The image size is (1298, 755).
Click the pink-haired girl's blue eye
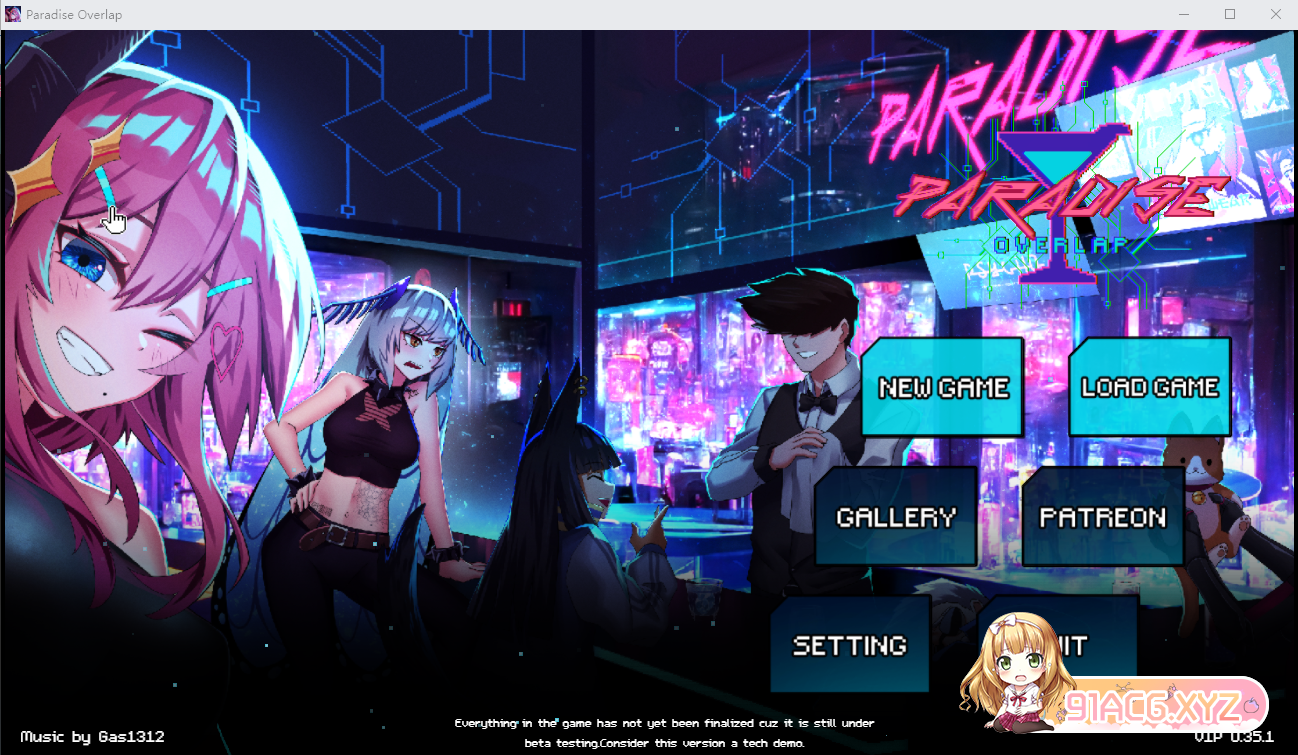point(82,260)
